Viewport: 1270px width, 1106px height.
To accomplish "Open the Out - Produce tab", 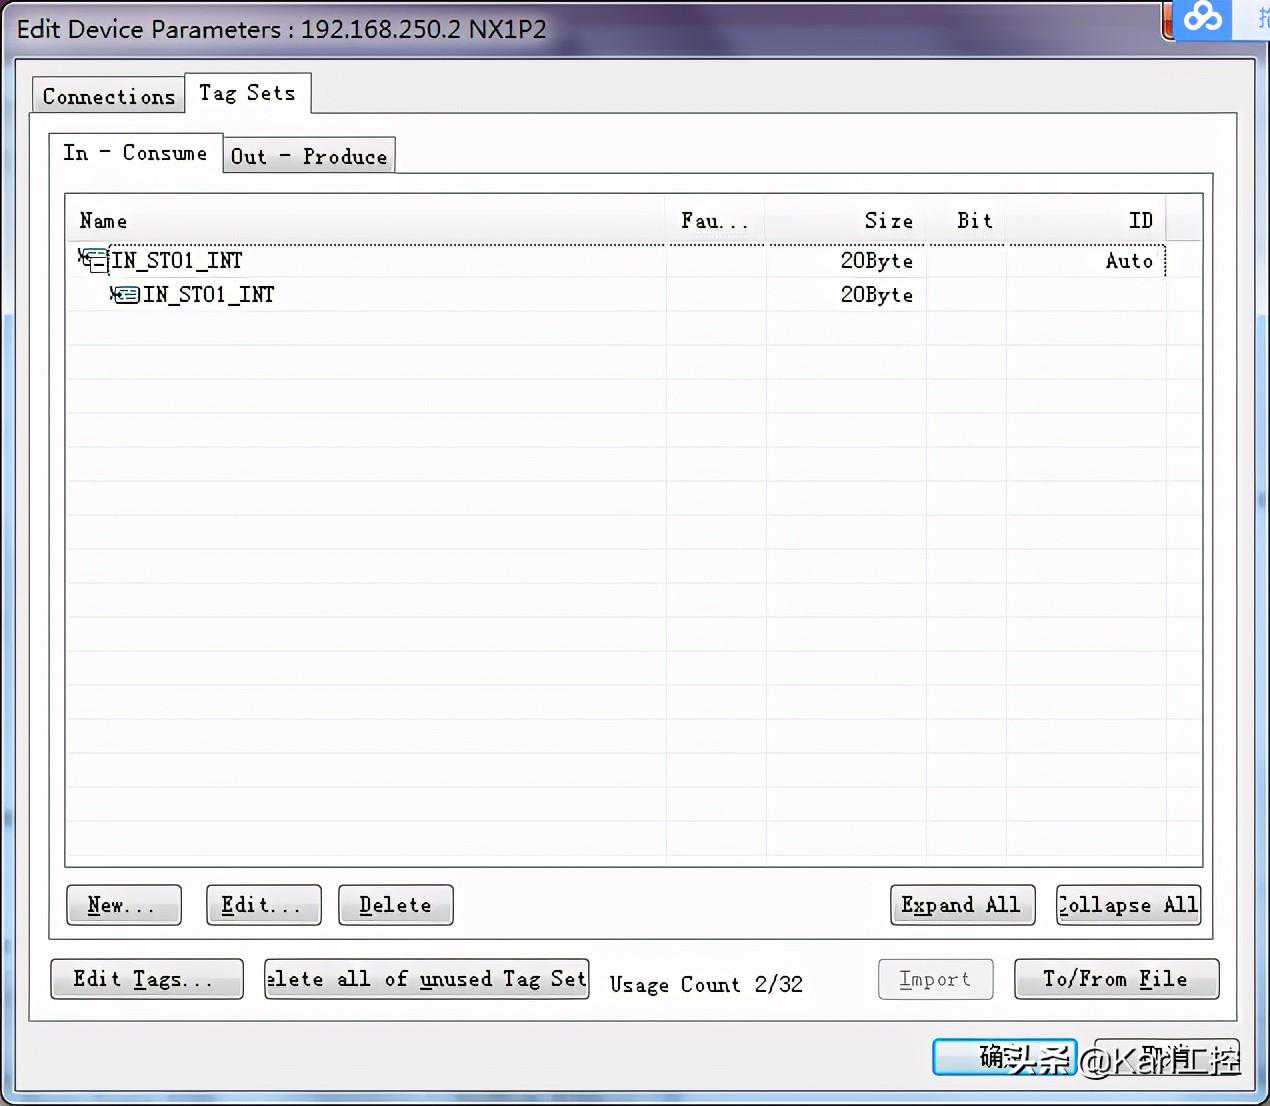I will [308, 156].
